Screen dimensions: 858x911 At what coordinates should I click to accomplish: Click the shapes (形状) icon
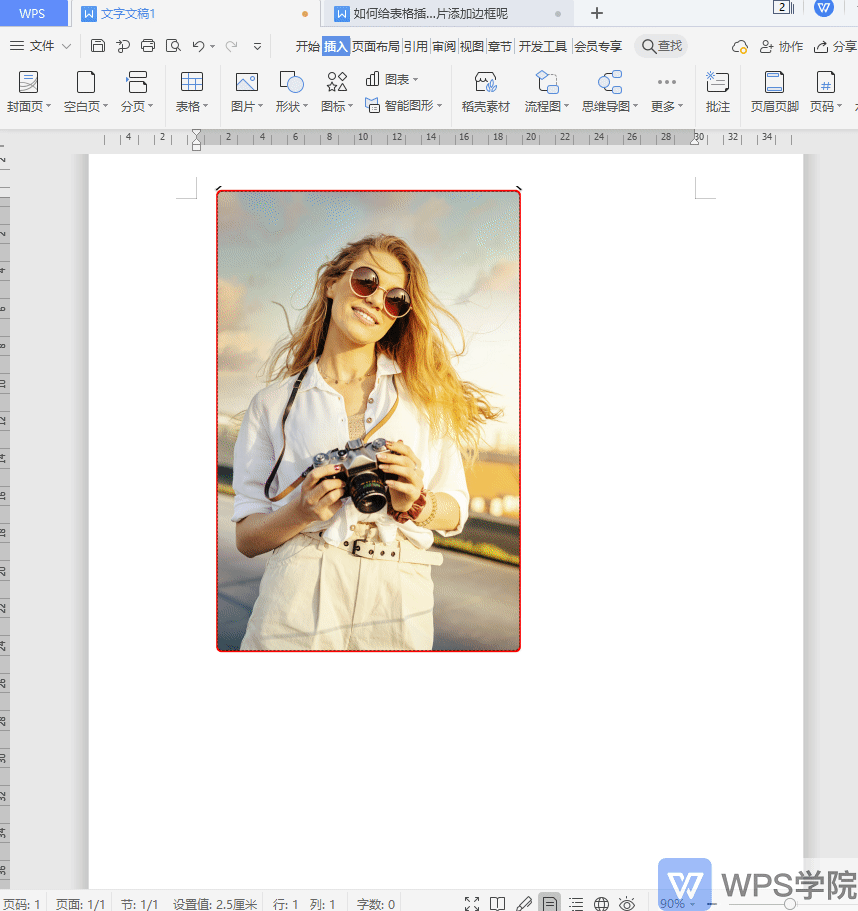292,82
